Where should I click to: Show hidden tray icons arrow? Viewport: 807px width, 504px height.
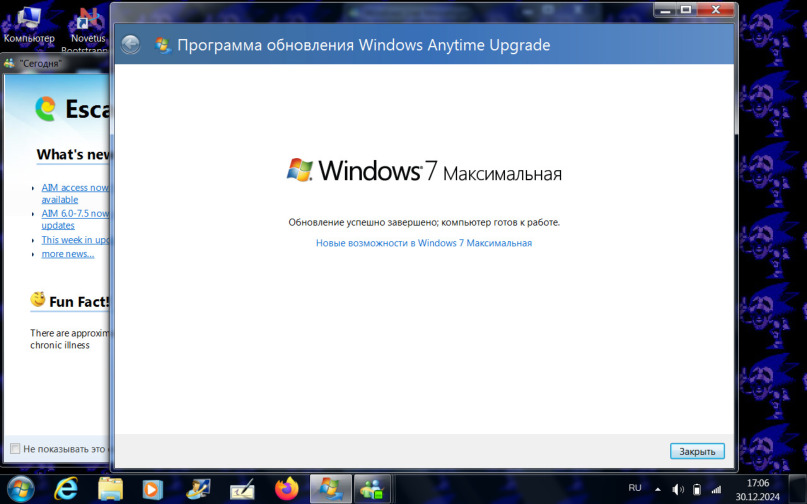[x=657, y=490]
